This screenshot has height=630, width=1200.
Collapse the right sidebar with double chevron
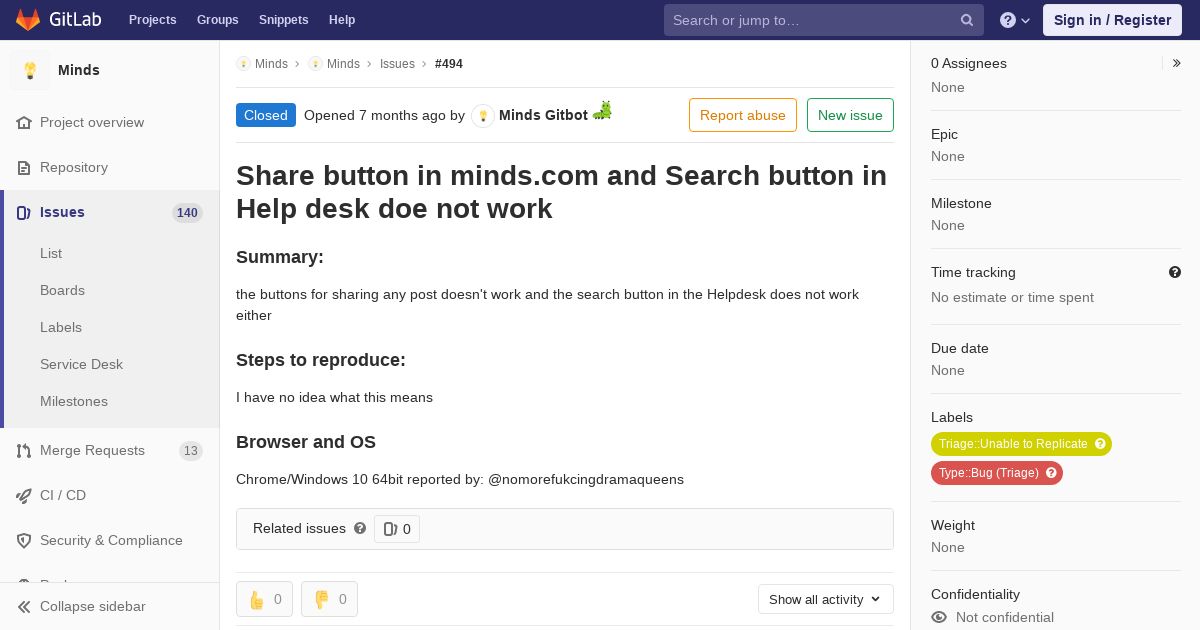click(1177, 63)
